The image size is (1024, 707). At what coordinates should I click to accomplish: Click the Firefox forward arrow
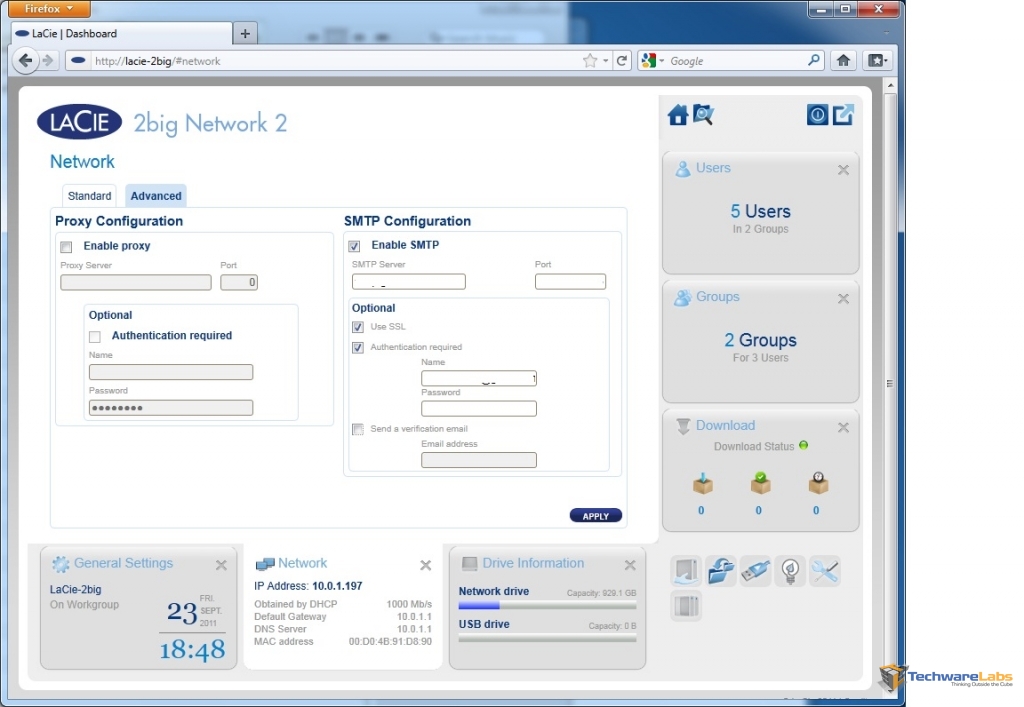pos(48,61)
